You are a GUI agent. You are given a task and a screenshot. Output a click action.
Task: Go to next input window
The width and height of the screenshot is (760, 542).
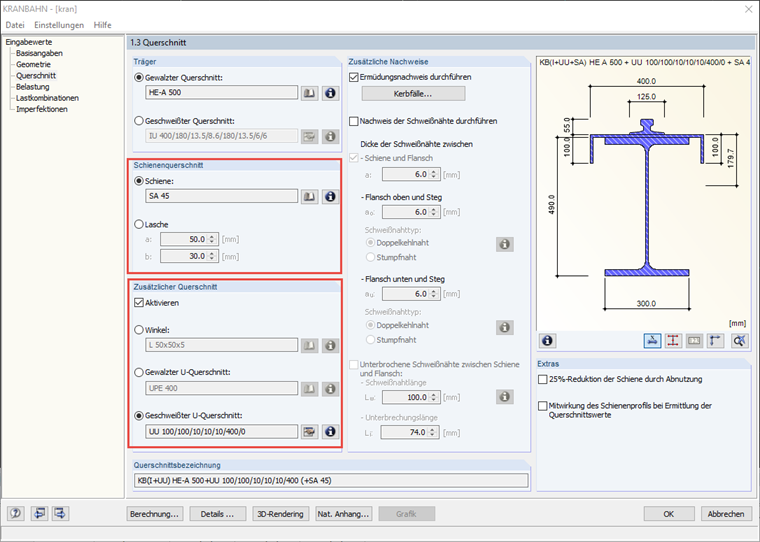point(61,513)
